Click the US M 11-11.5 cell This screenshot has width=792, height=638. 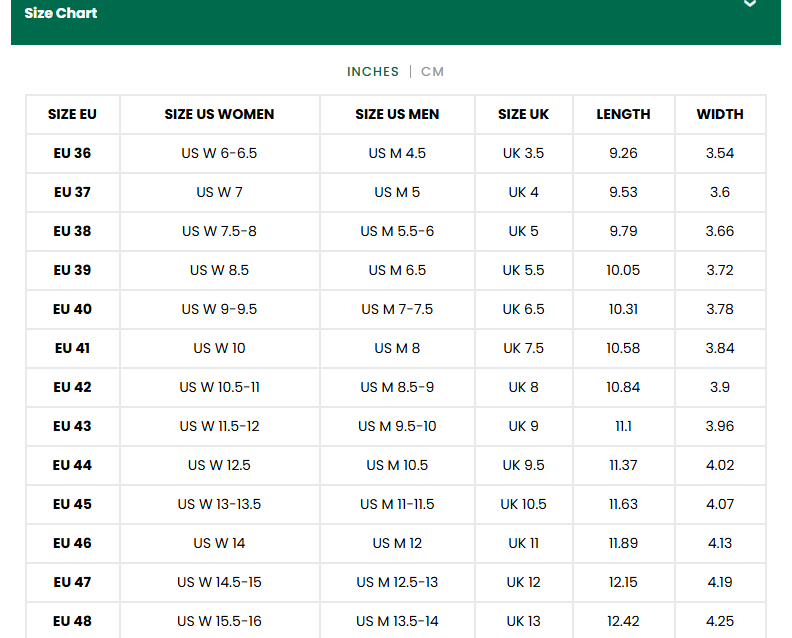point(397,504)
